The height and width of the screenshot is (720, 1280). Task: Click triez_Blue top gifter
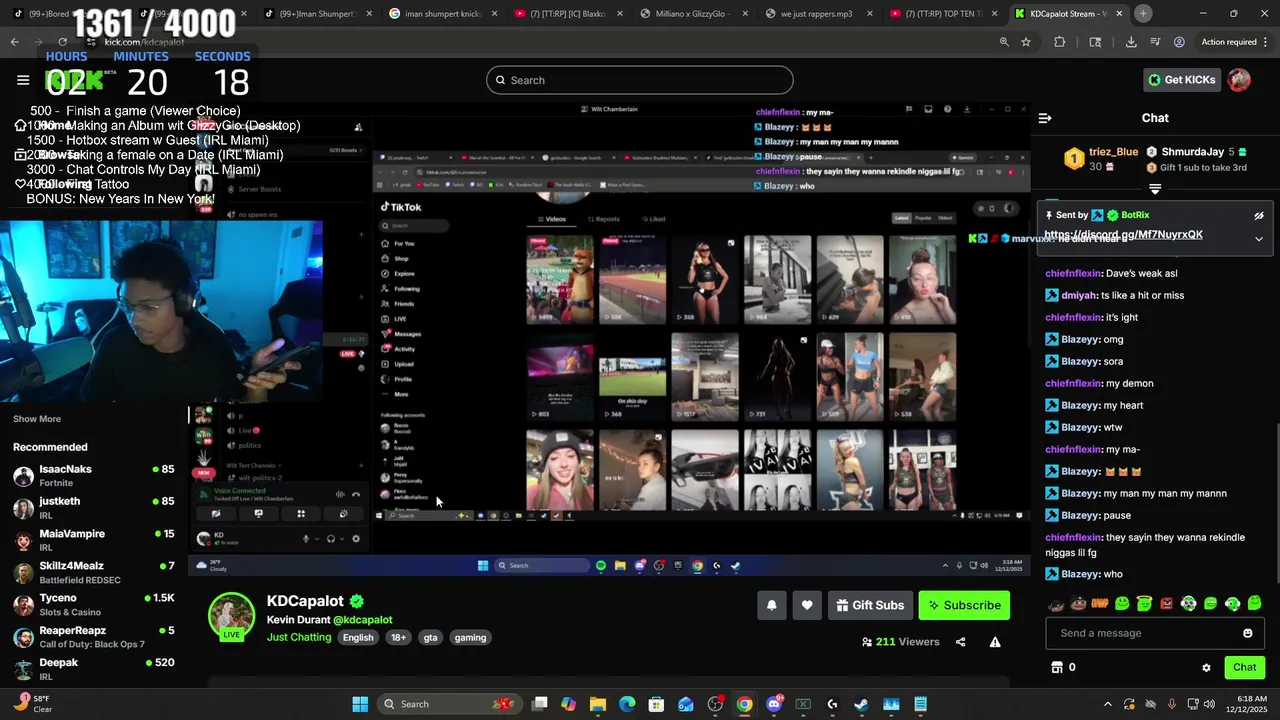1113,152
